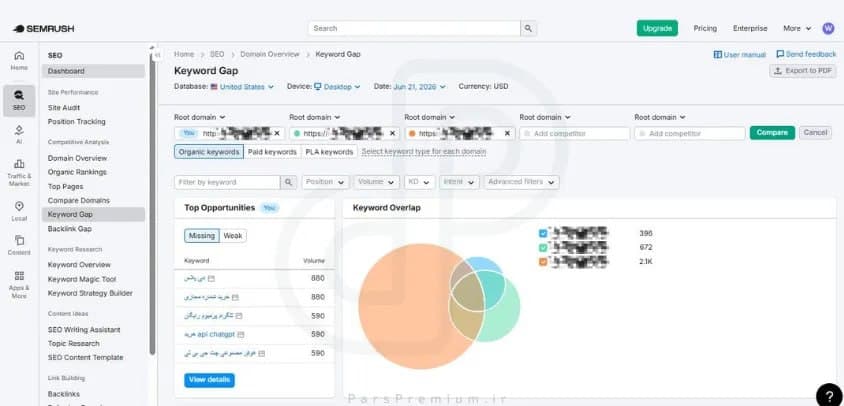Open the Local section in left rail
Screen dimensions: 844x406
click(19, 211)
